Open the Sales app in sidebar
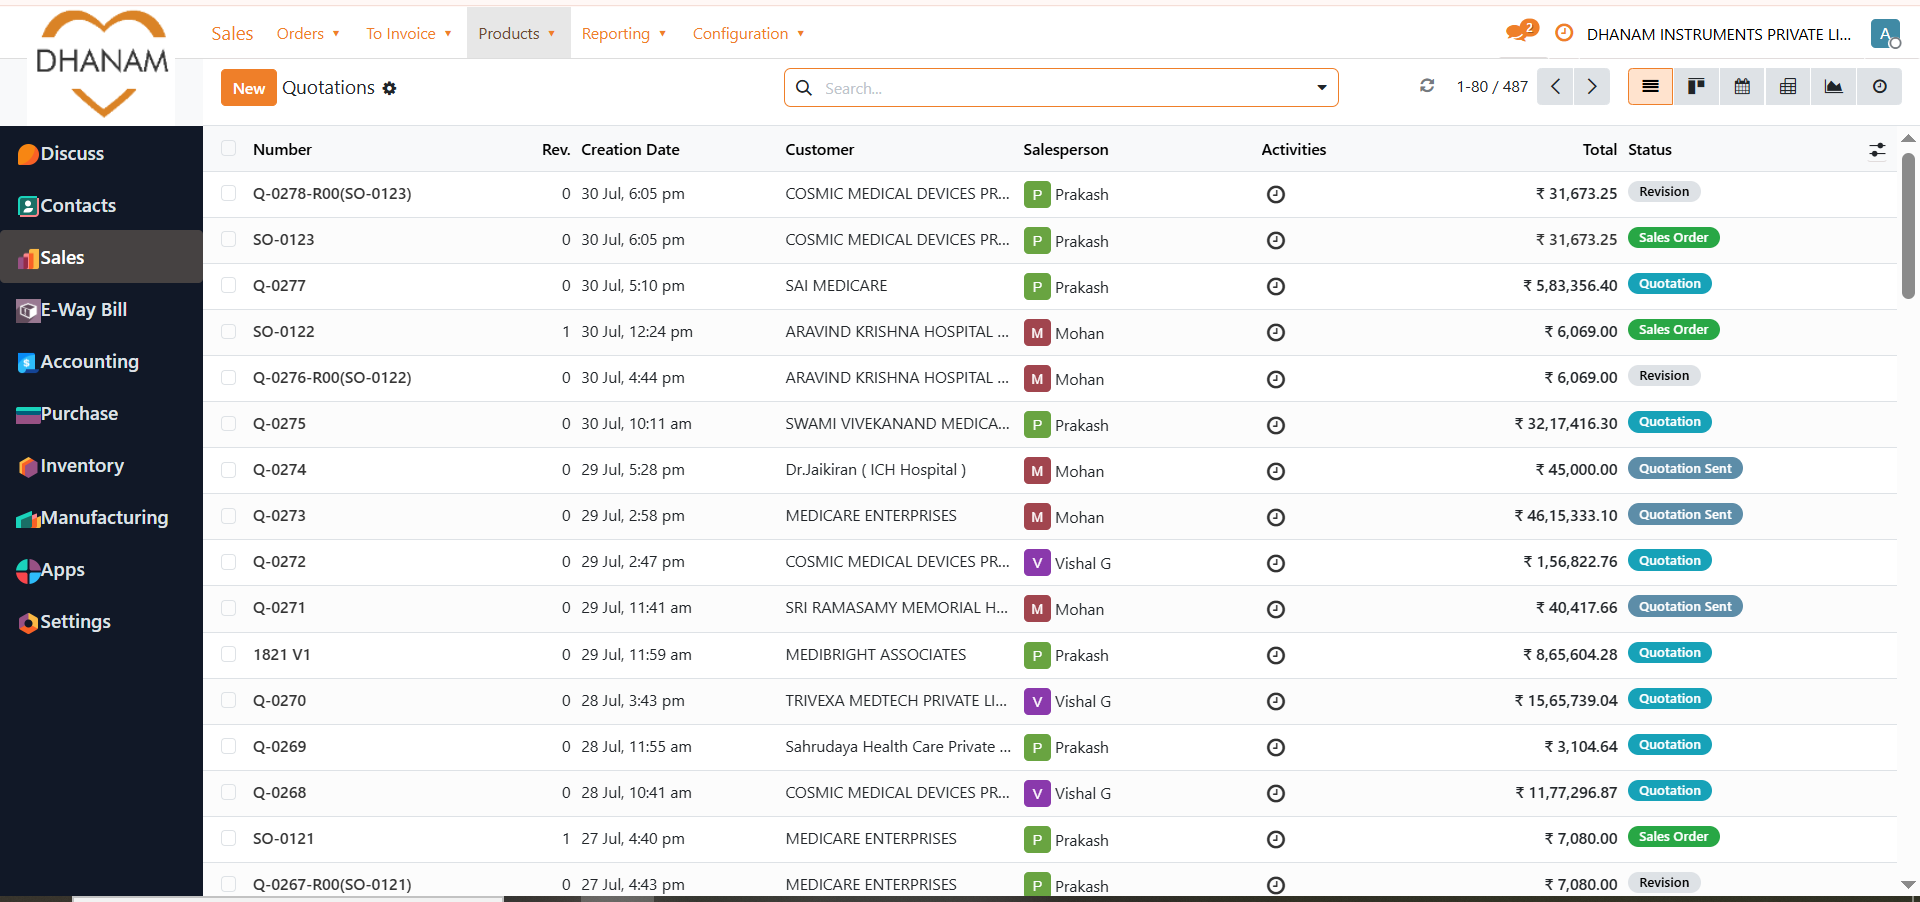Image resolution: width=1920 pixels, height=902 pixels. point(101,257)
